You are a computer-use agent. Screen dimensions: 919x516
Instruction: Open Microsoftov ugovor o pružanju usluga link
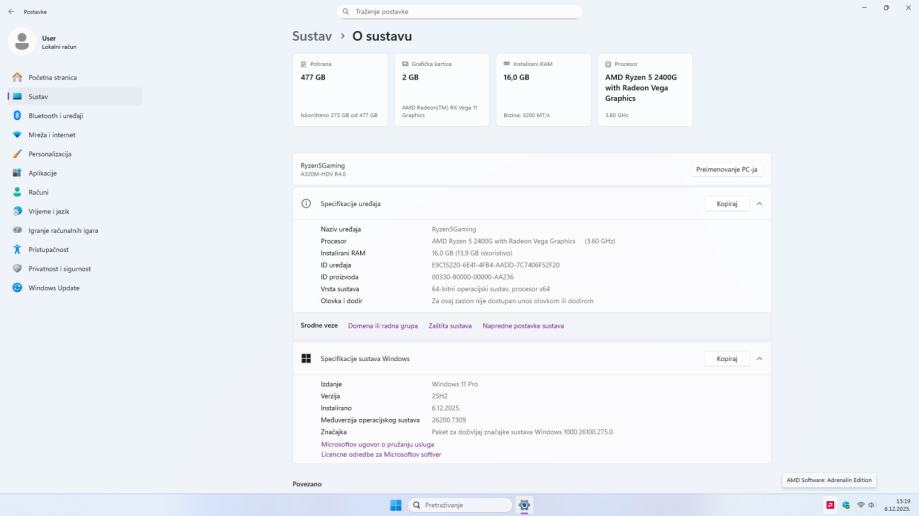(x=377, y=444)
